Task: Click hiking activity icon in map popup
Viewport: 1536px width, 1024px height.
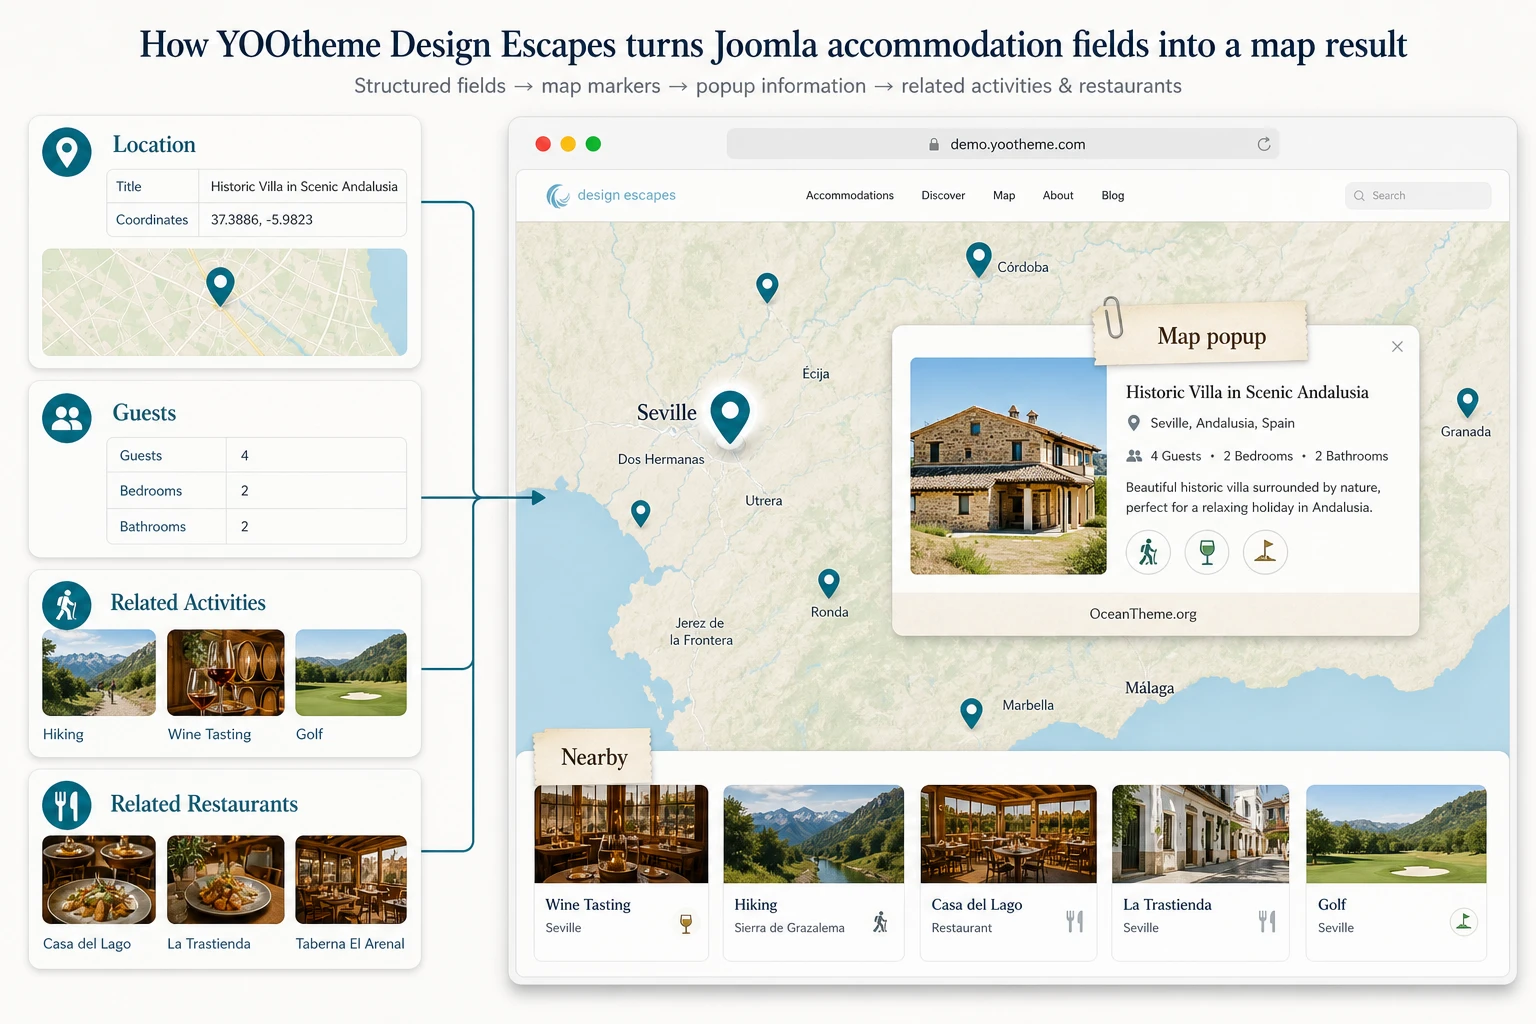Action: pyautogui.click(x=1148, y=552)
